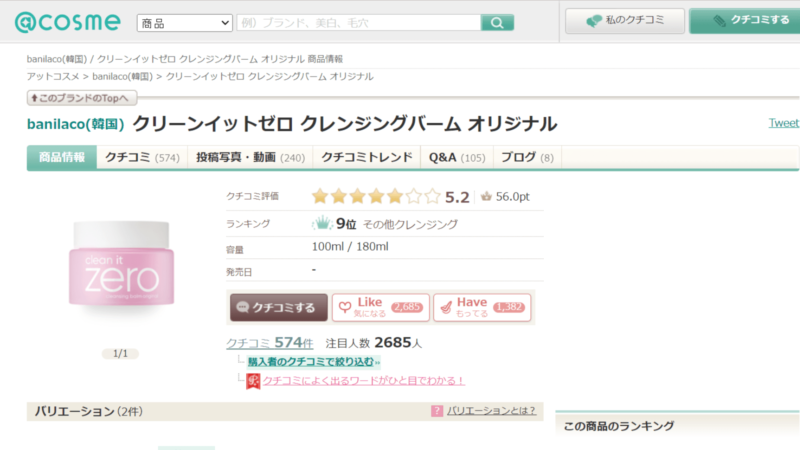Click the 1/1 image counter
The height and width of the screenshot is (450, 800).
[120, 354]
